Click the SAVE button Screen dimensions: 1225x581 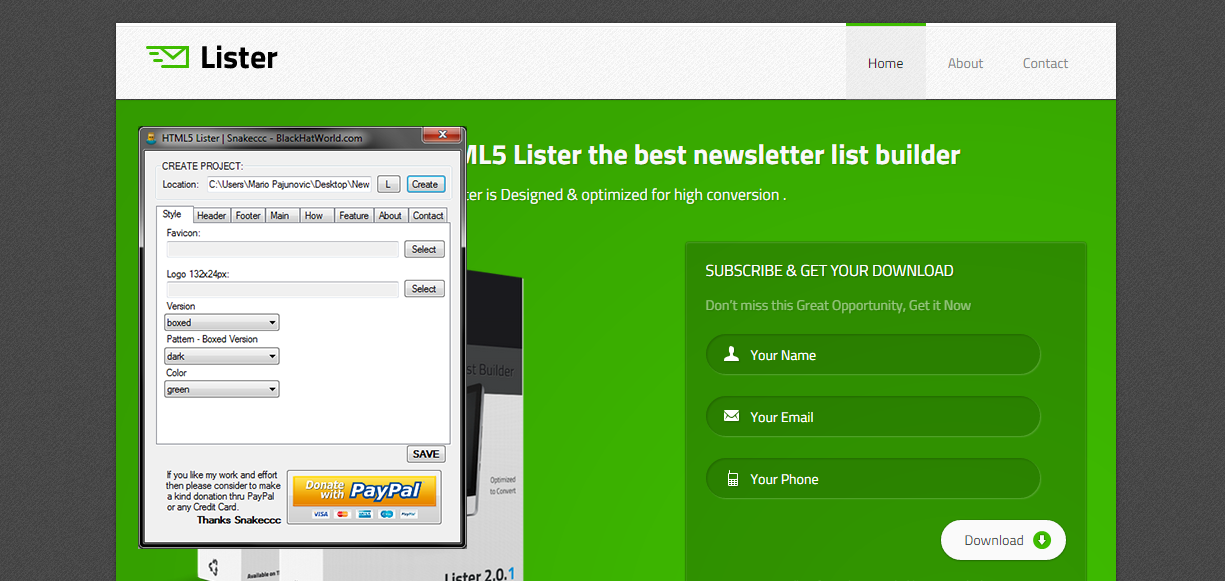pos(426,454)
